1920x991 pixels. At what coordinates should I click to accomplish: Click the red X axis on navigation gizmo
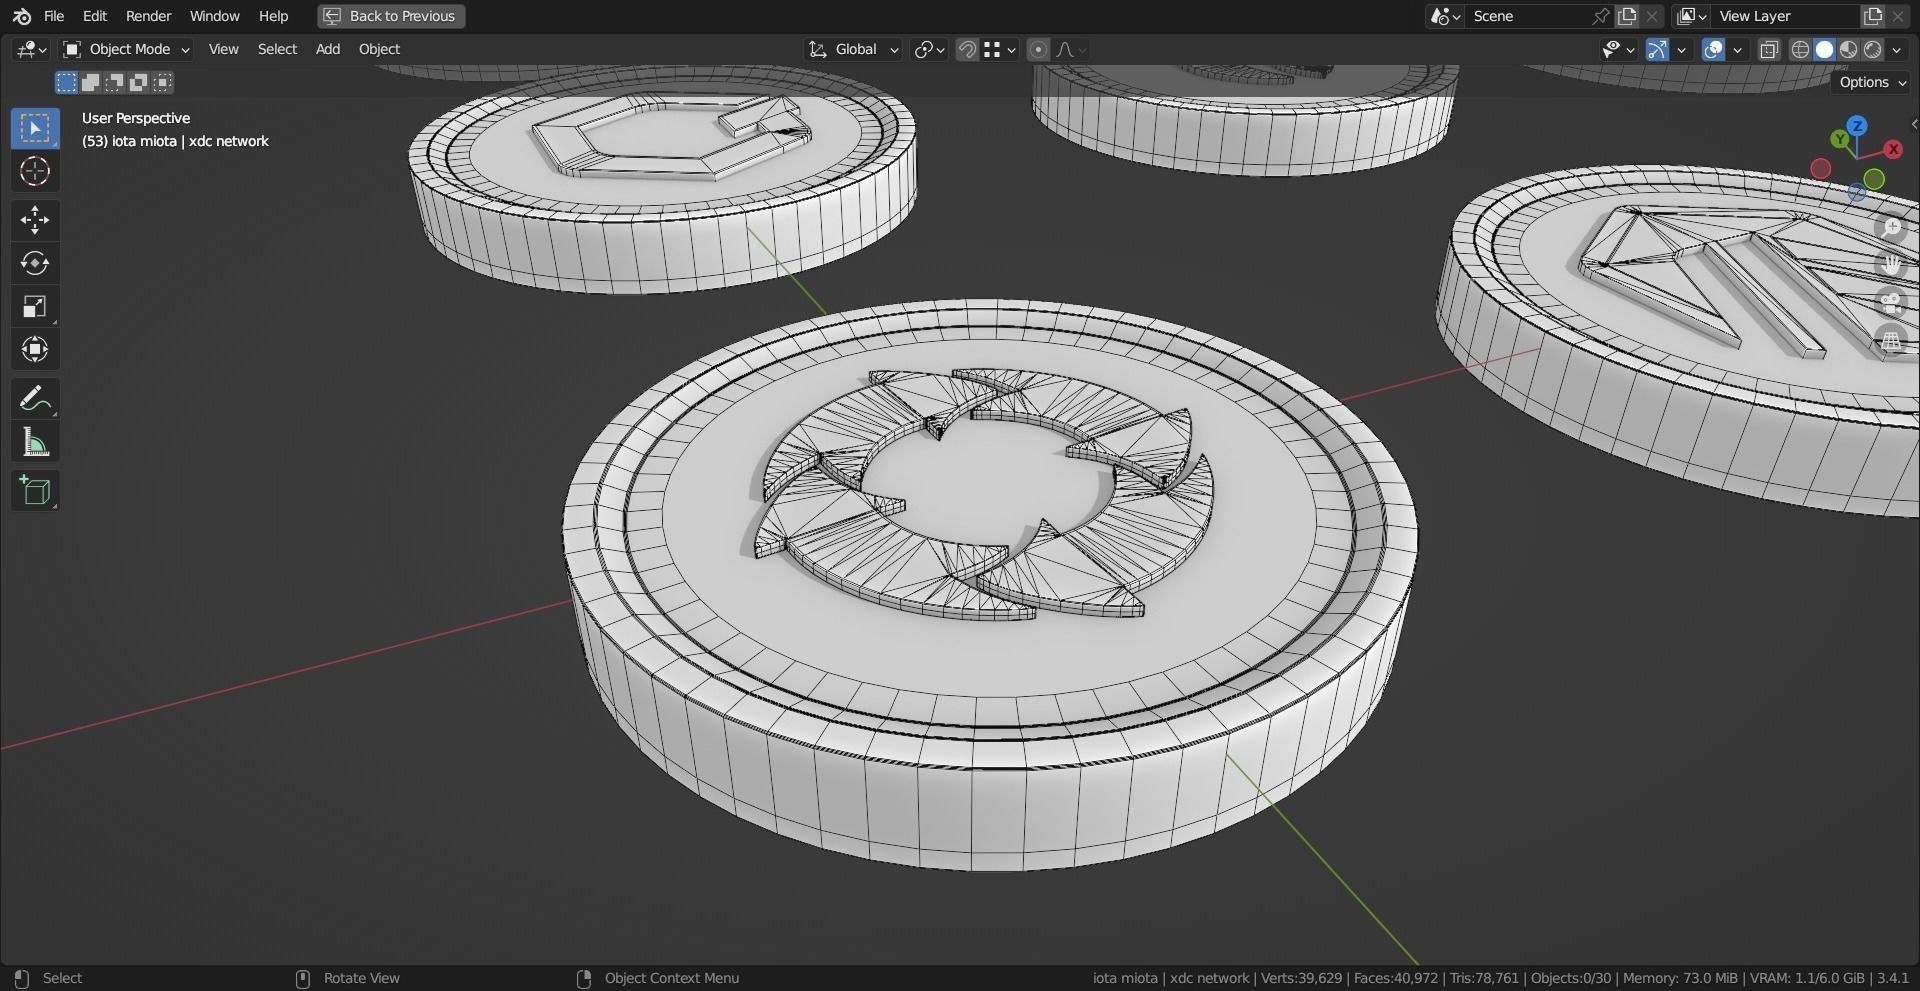tap(1893, 149)
